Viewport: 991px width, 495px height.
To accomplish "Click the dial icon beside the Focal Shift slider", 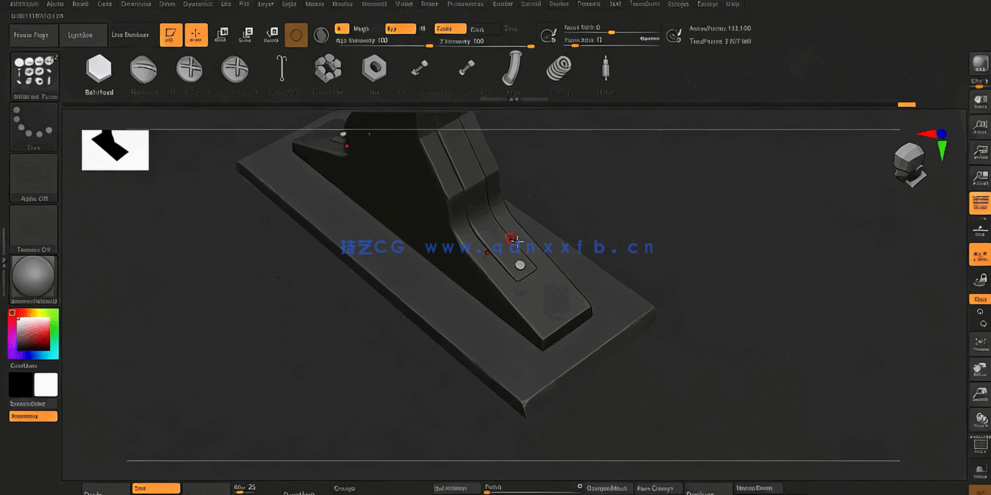I will point(547,35).
